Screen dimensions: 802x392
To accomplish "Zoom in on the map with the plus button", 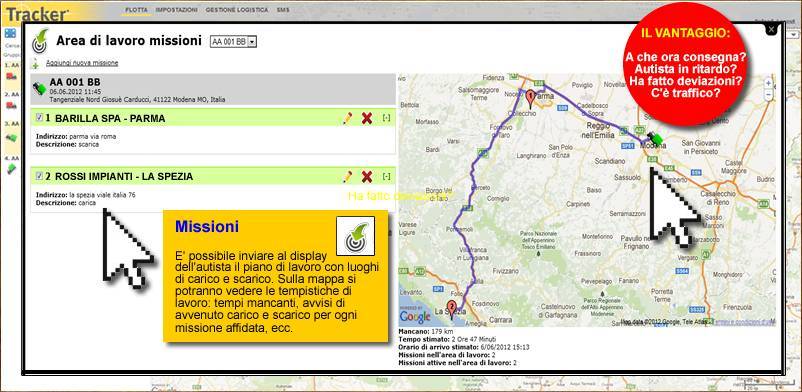I will (768, 83).
